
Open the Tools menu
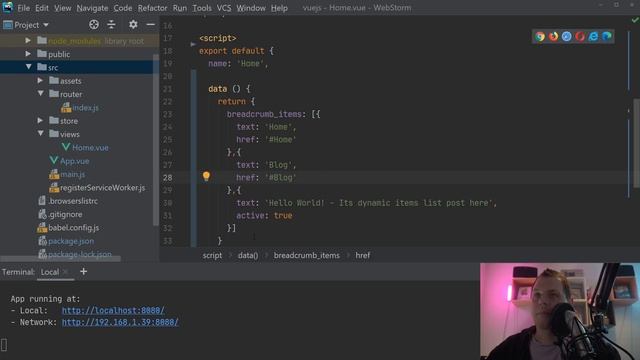pos(202,8)
